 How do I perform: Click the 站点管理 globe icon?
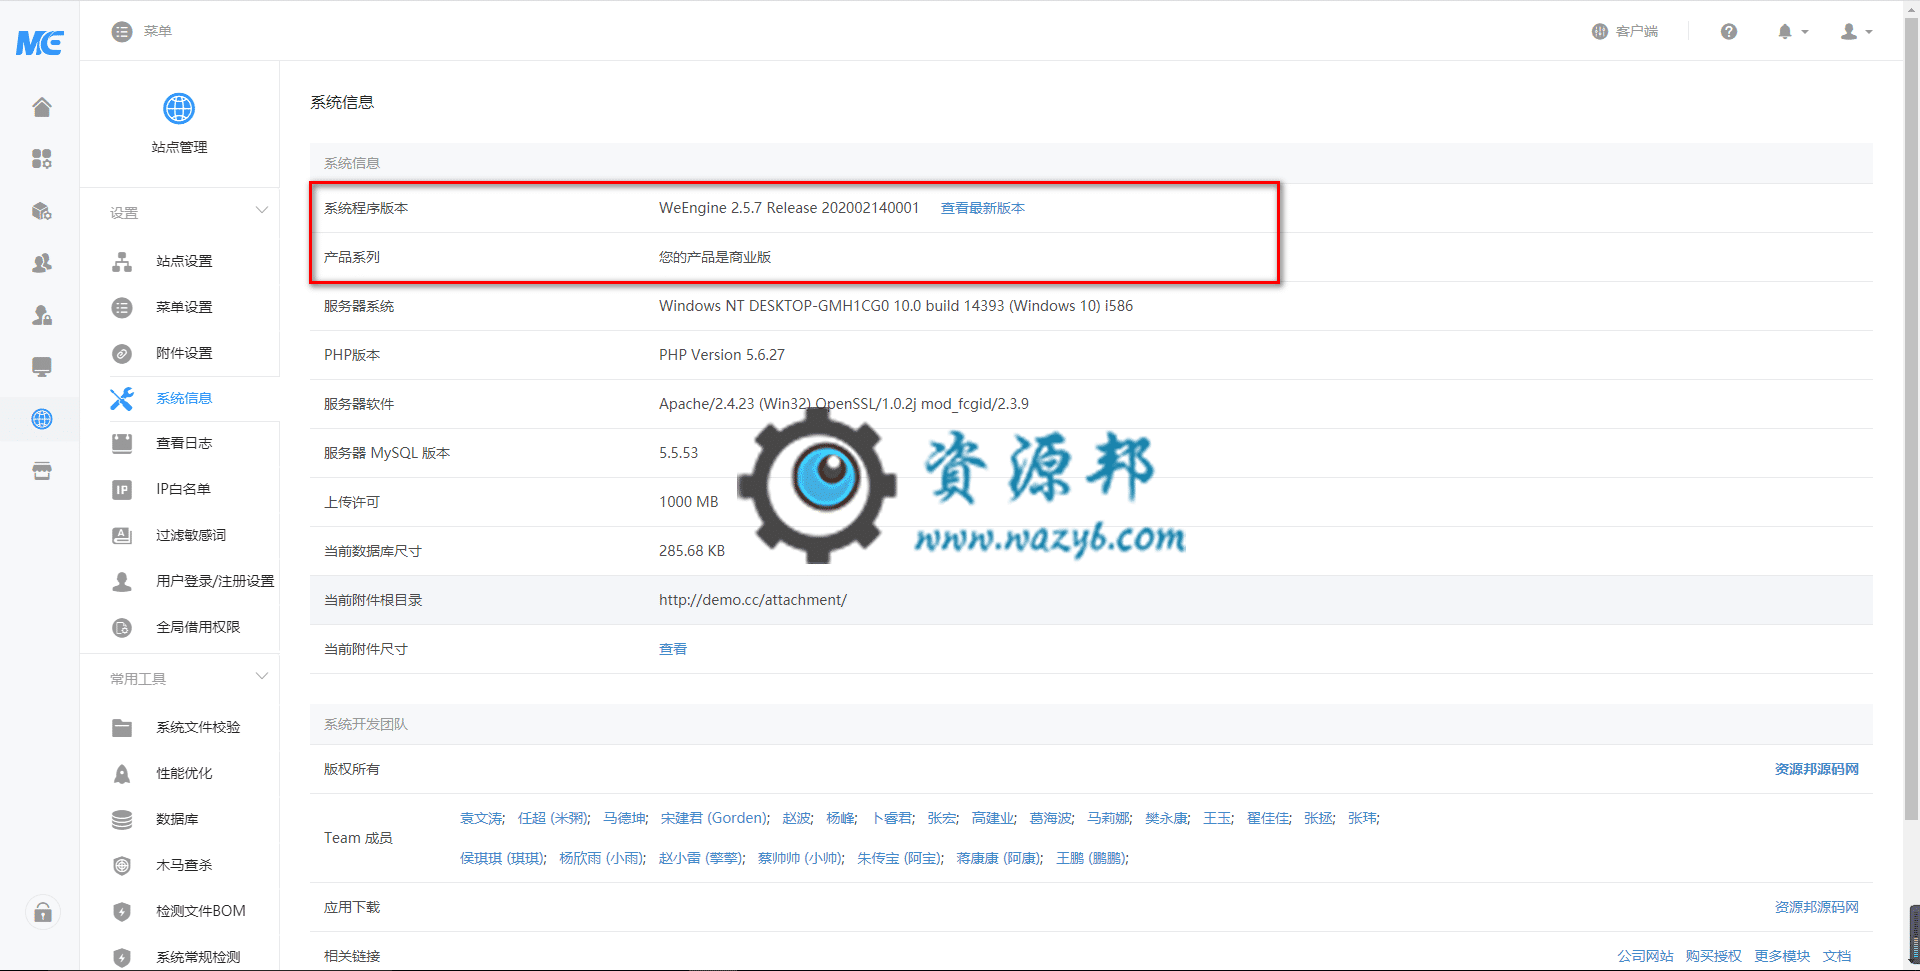[x=179, y=108]
